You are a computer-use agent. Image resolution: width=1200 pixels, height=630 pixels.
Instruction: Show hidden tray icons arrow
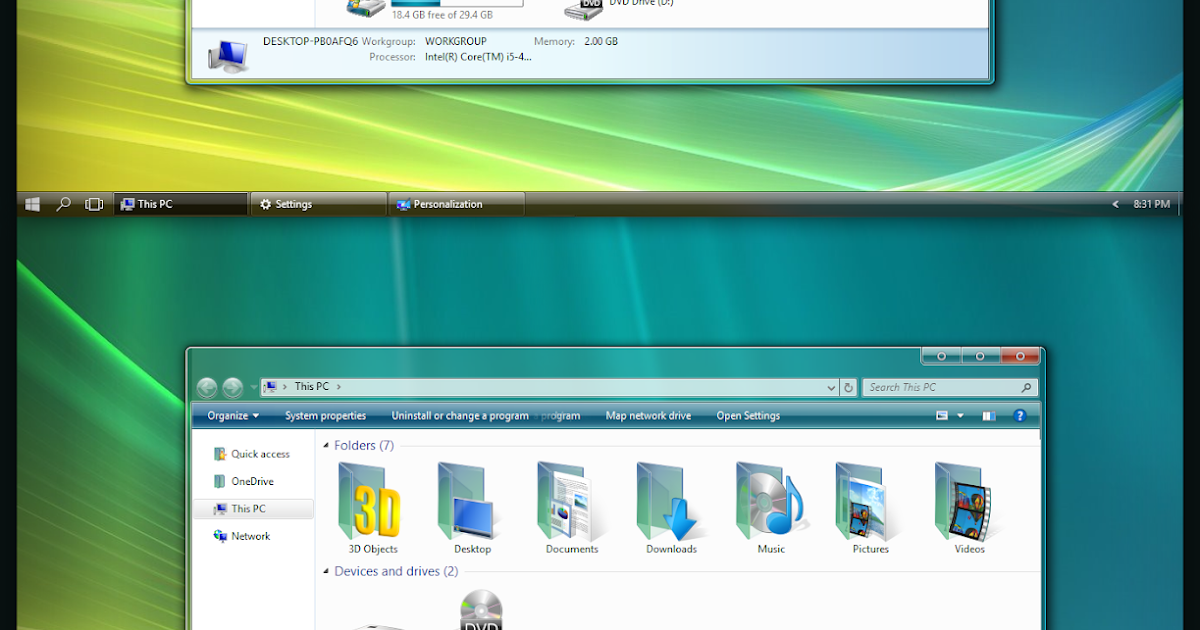(1116, 204)
